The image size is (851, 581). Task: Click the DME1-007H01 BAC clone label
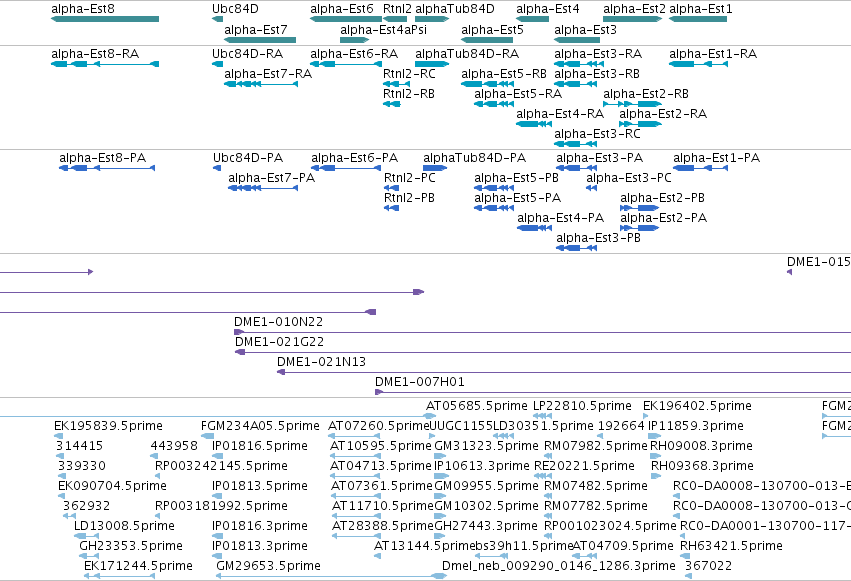click(x=420, y=382)
